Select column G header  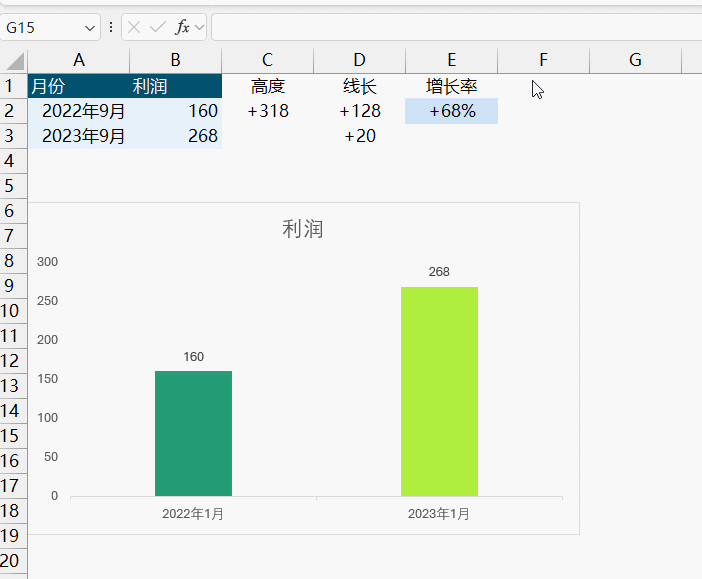(x=635, y=60)
